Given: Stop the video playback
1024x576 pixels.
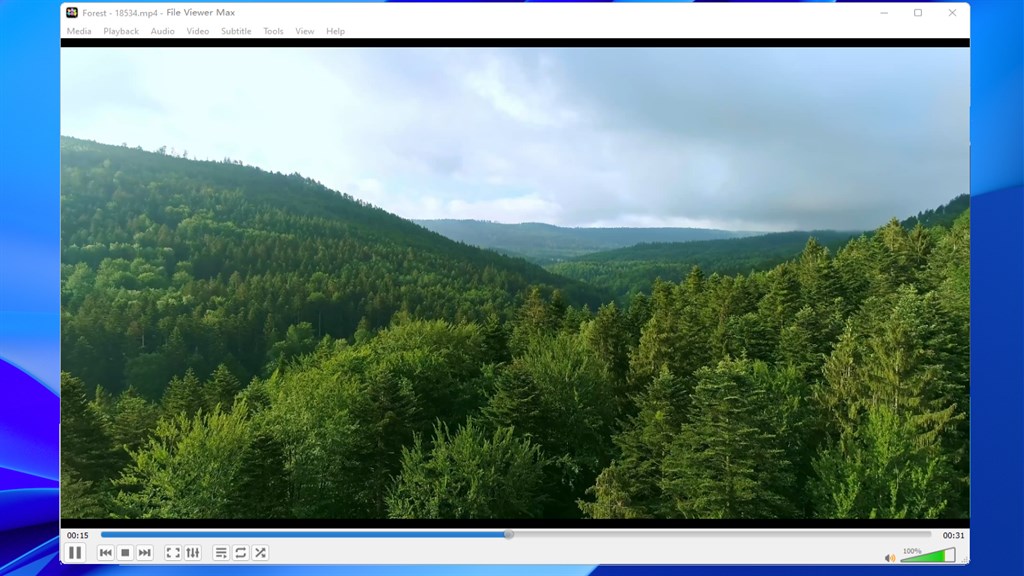Looking at the screenshot, I should [x=125, y=552].
